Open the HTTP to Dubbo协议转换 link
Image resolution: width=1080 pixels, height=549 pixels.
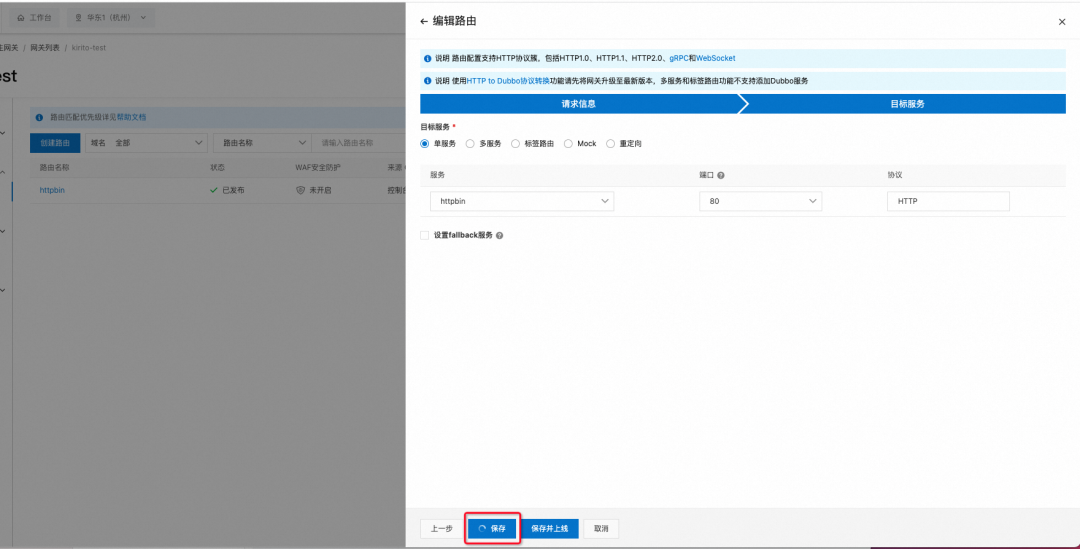point(508,81)
